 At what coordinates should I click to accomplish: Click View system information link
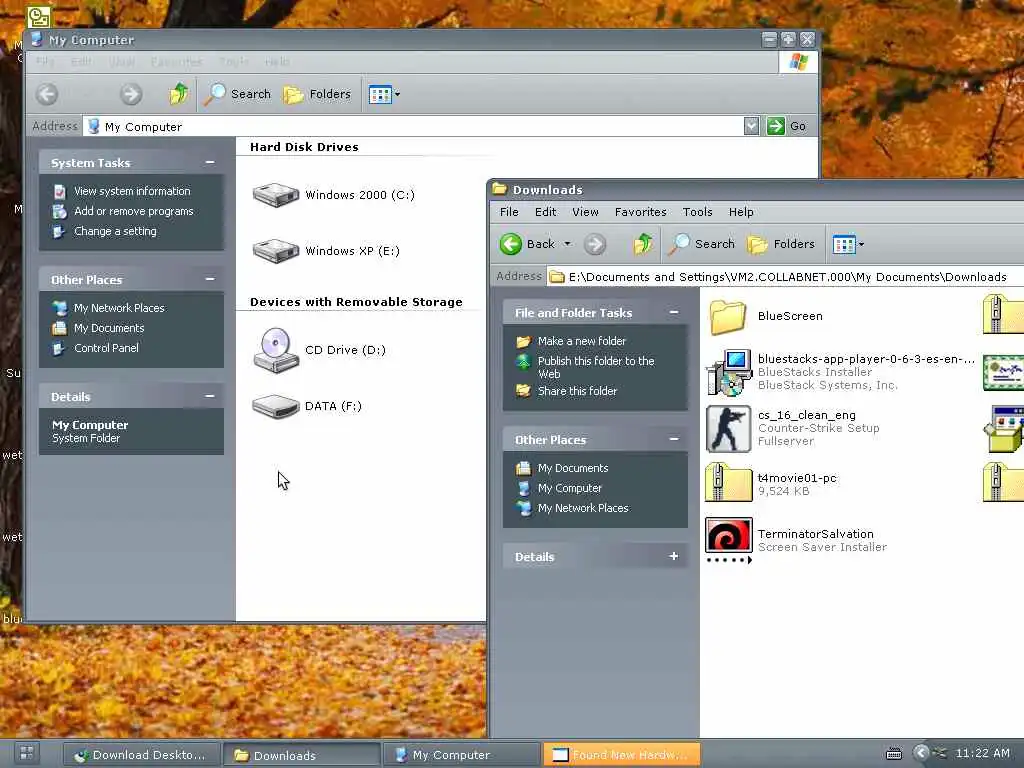point(121,191)
